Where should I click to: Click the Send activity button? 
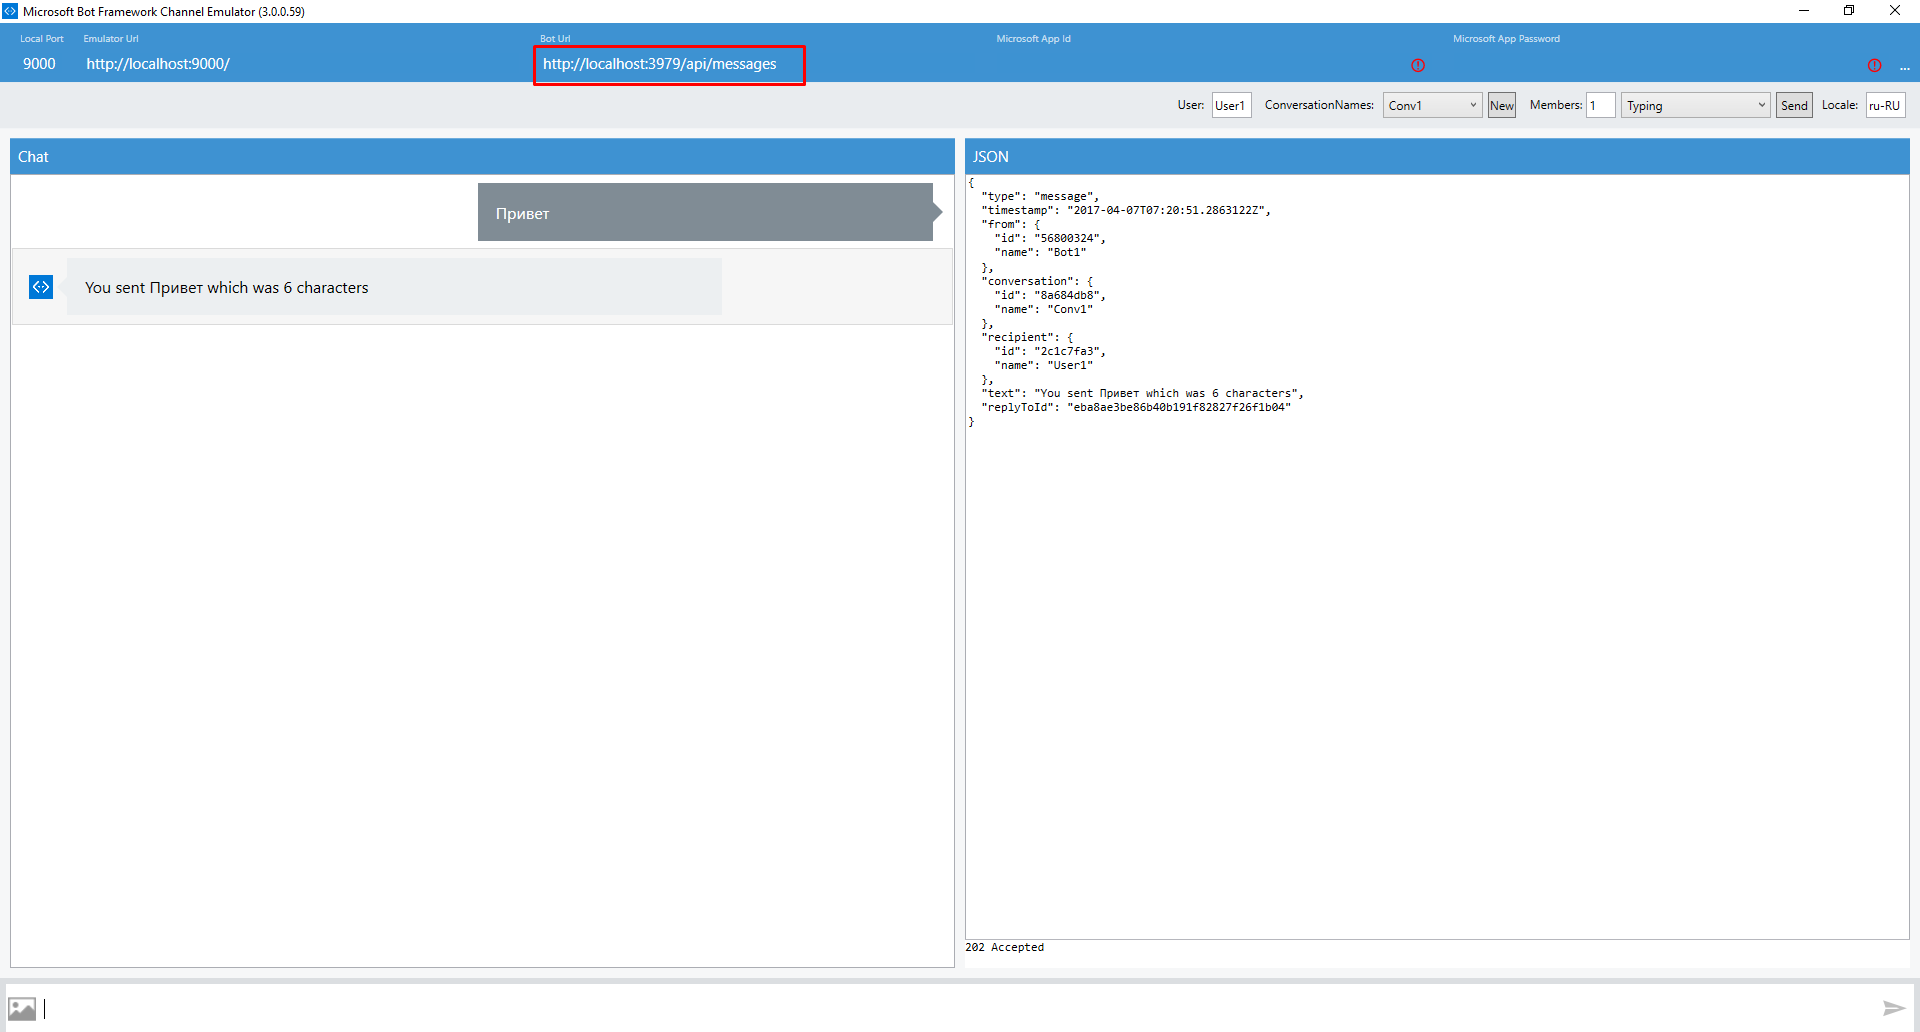[x=1794, y=105]
